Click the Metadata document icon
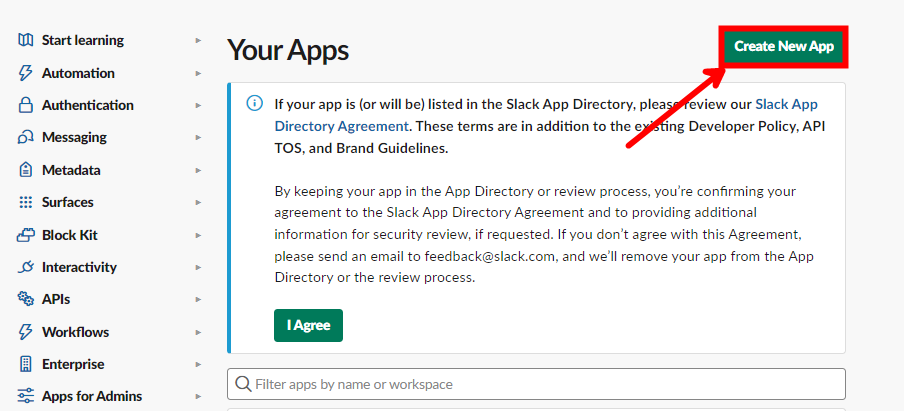 pos(25,170)
